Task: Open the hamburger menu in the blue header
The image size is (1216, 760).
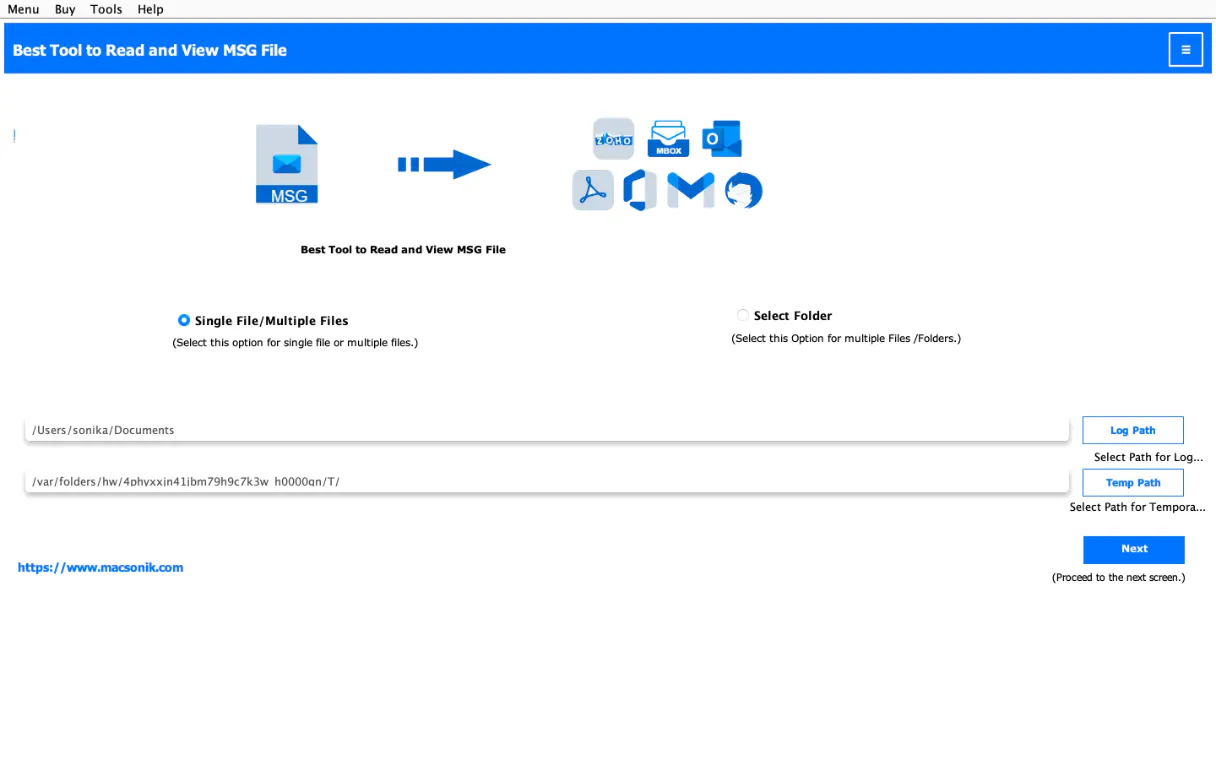Action: click(1185, 50)
